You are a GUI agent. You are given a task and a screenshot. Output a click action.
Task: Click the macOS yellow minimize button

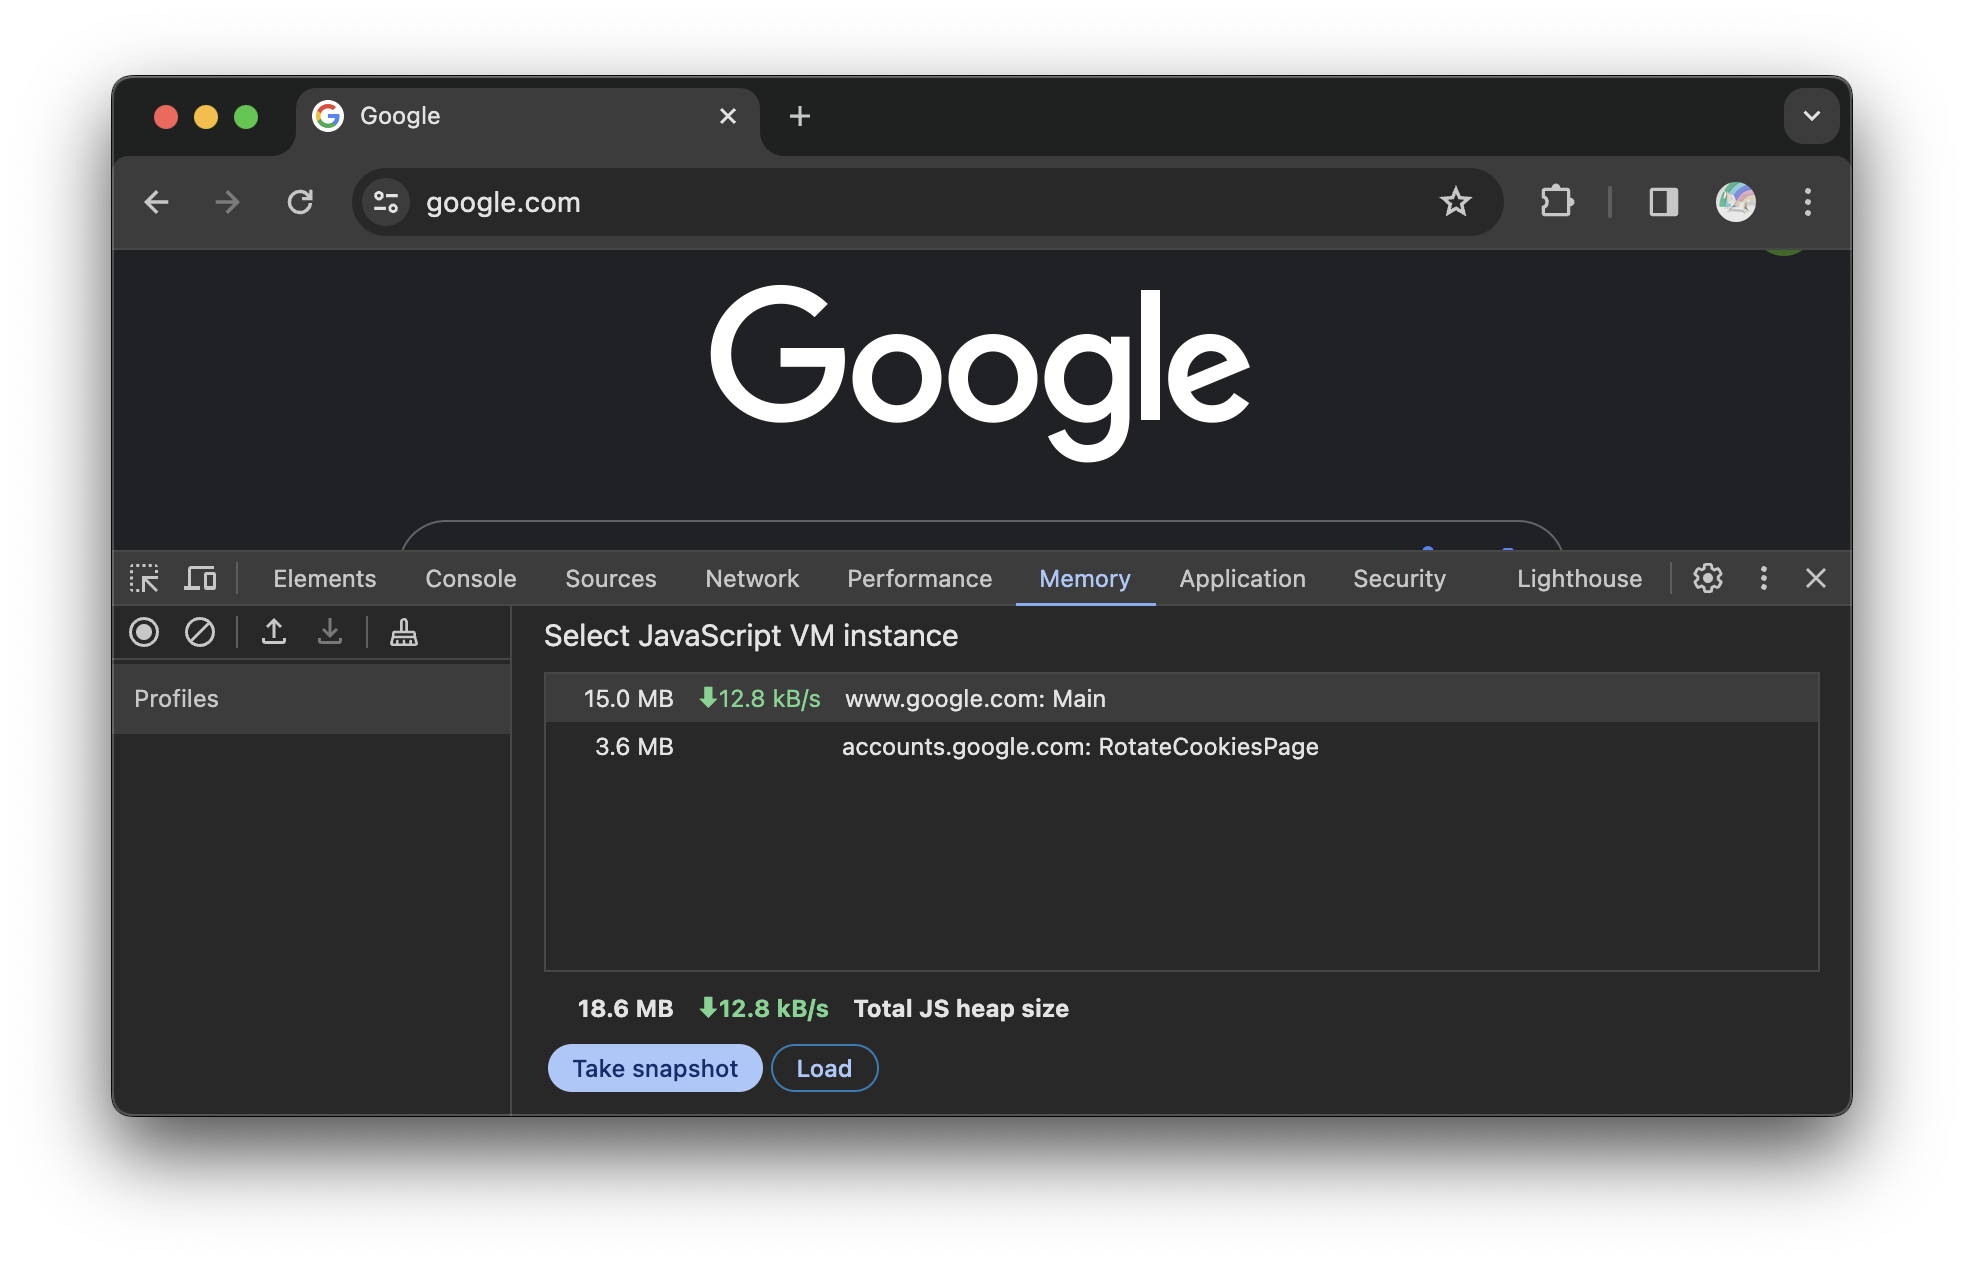(x=206, y=117)
